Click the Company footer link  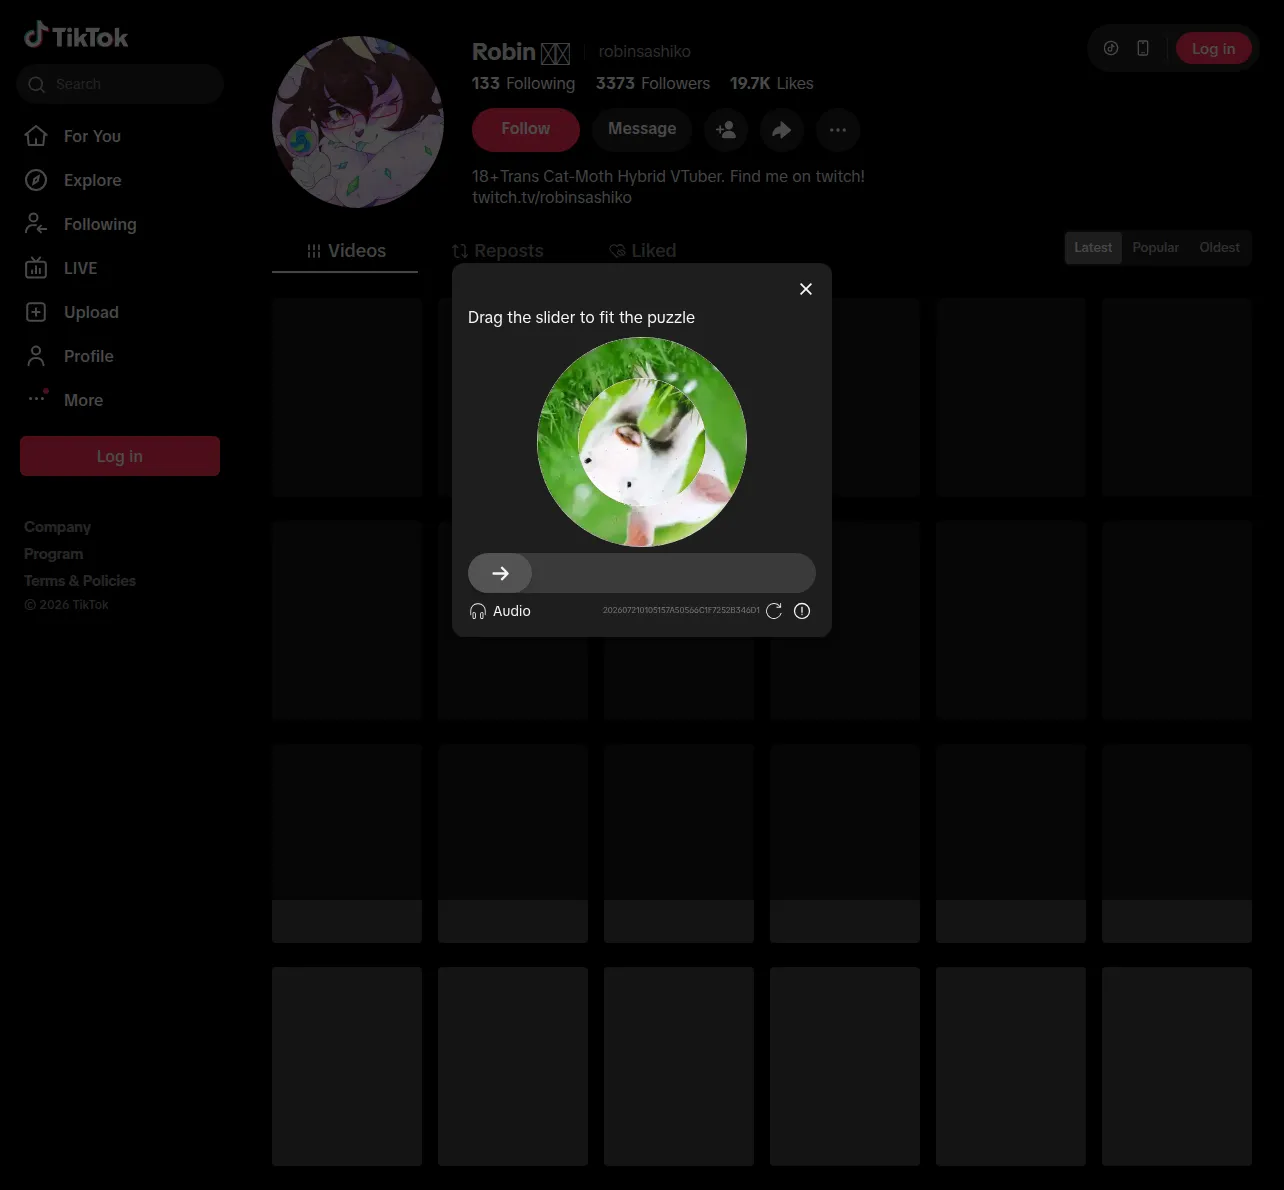coord(57,527)
